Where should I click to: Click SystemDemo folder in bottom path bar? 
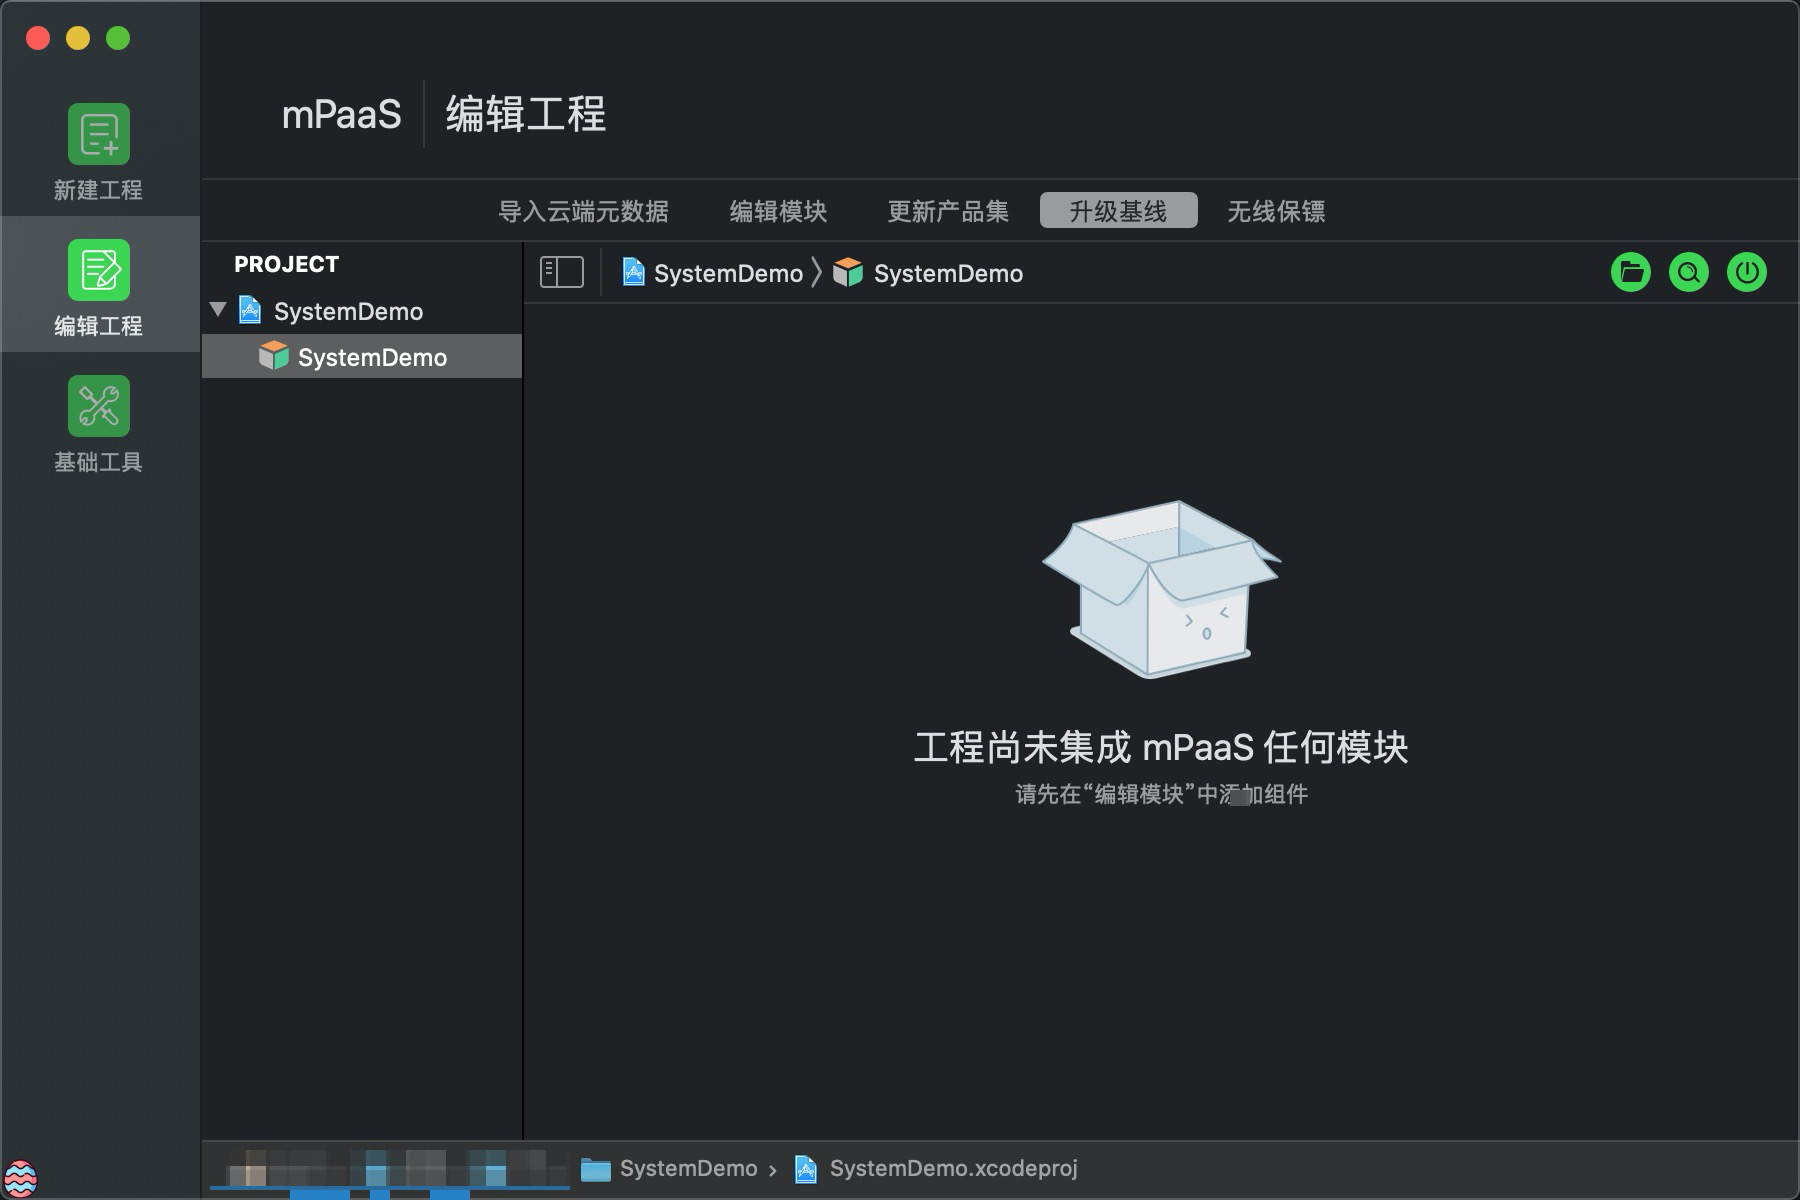(x=669, y=1169)
